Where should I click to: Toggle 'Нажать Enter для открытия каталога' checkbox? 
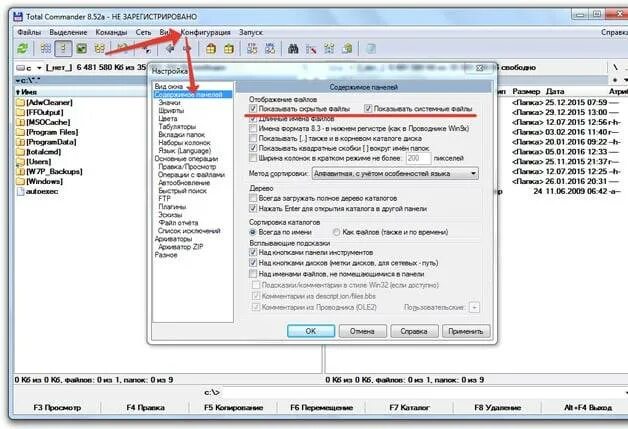[x=253, y=208]
